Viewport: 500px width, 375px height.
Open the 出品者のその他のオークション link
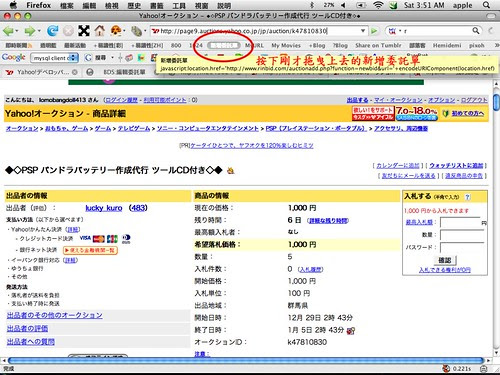coord(55,315)
